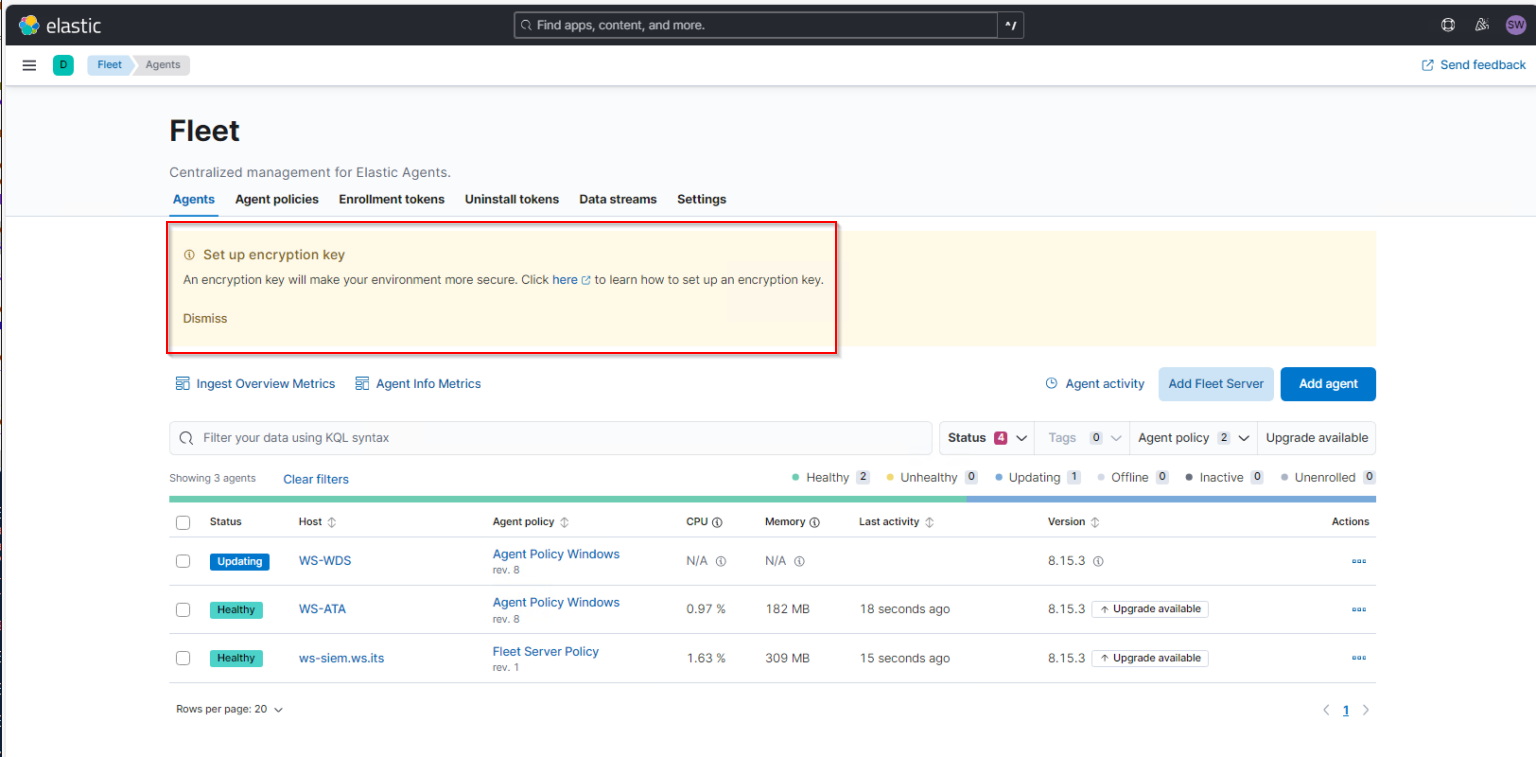Open Agent Policy Windows for WS-ATA

[556, 603]
